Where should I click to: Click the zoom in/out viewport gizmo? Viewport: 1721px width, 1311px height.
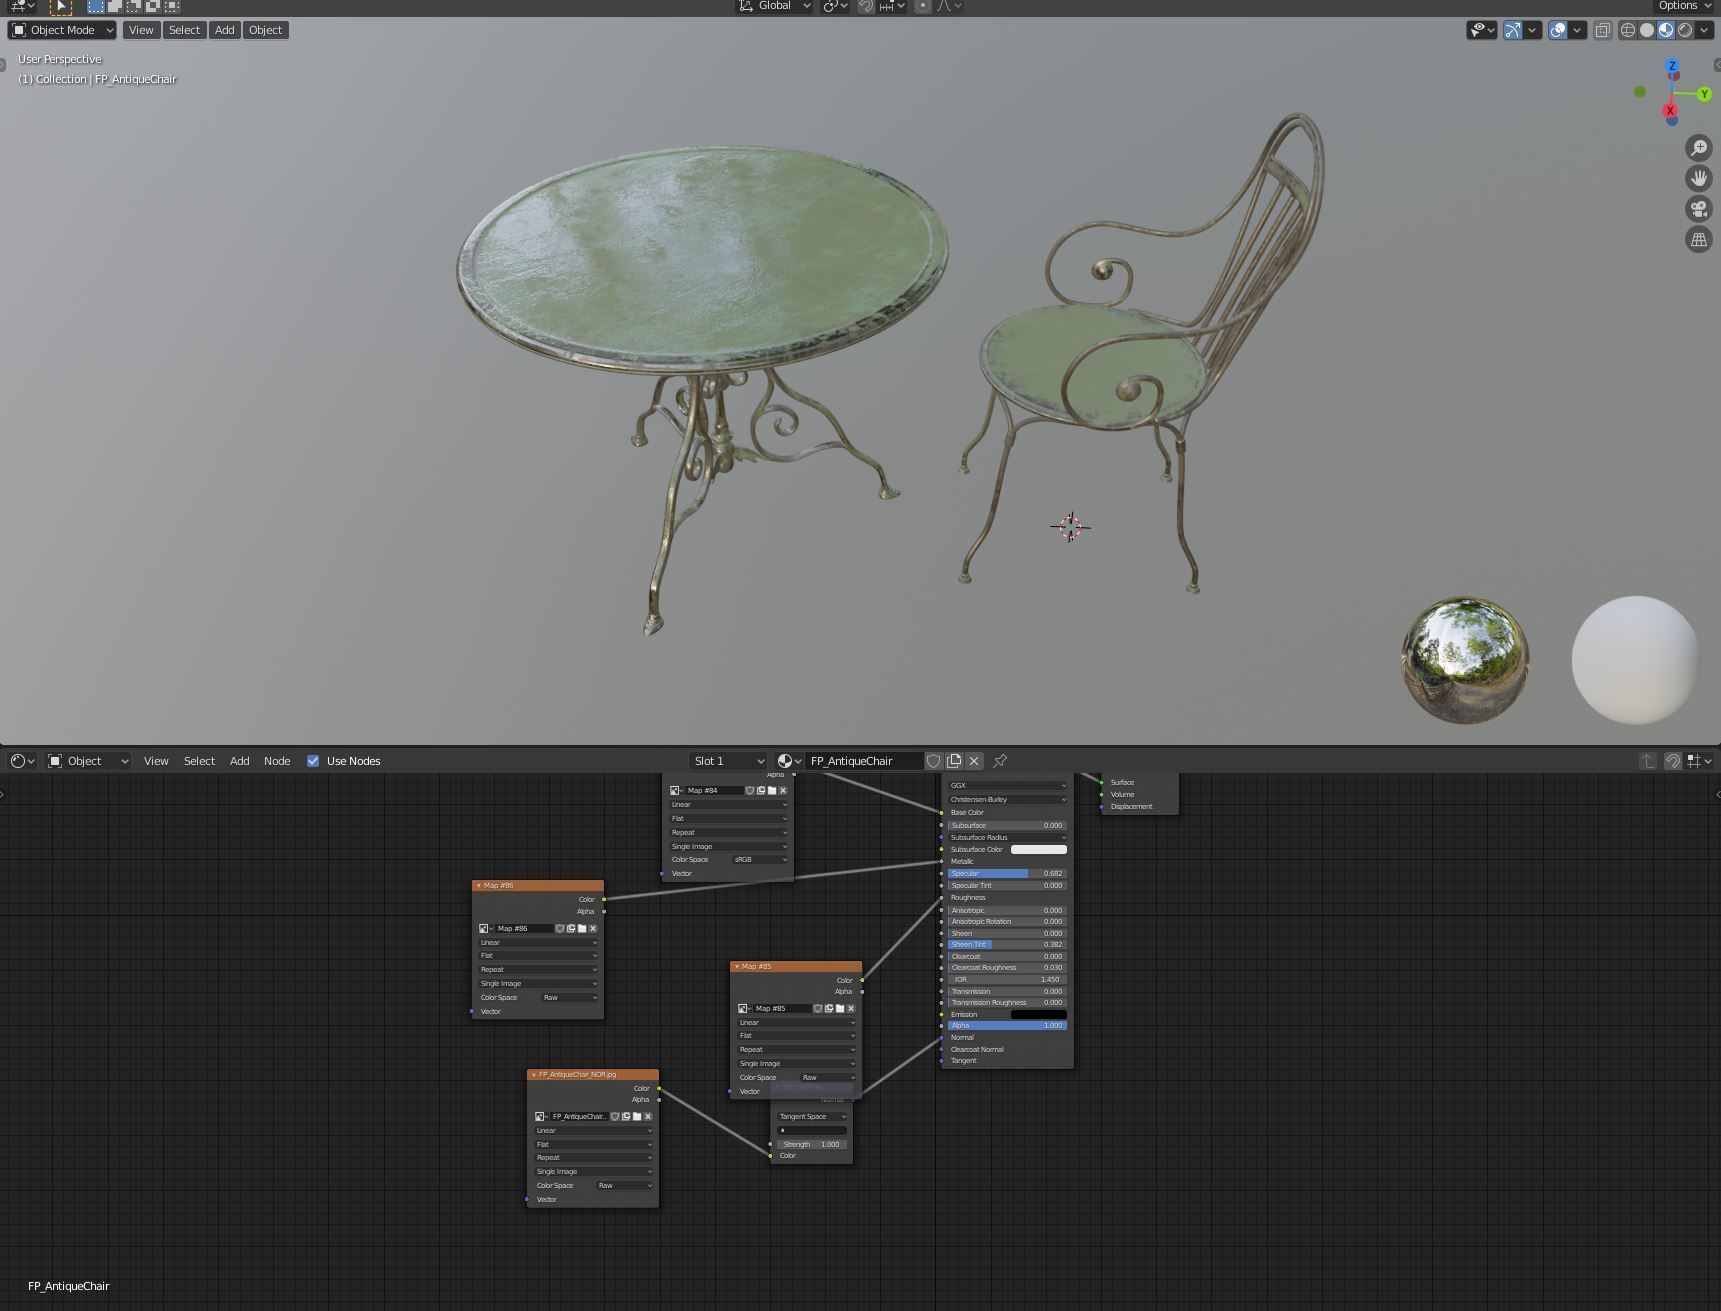1698,148
